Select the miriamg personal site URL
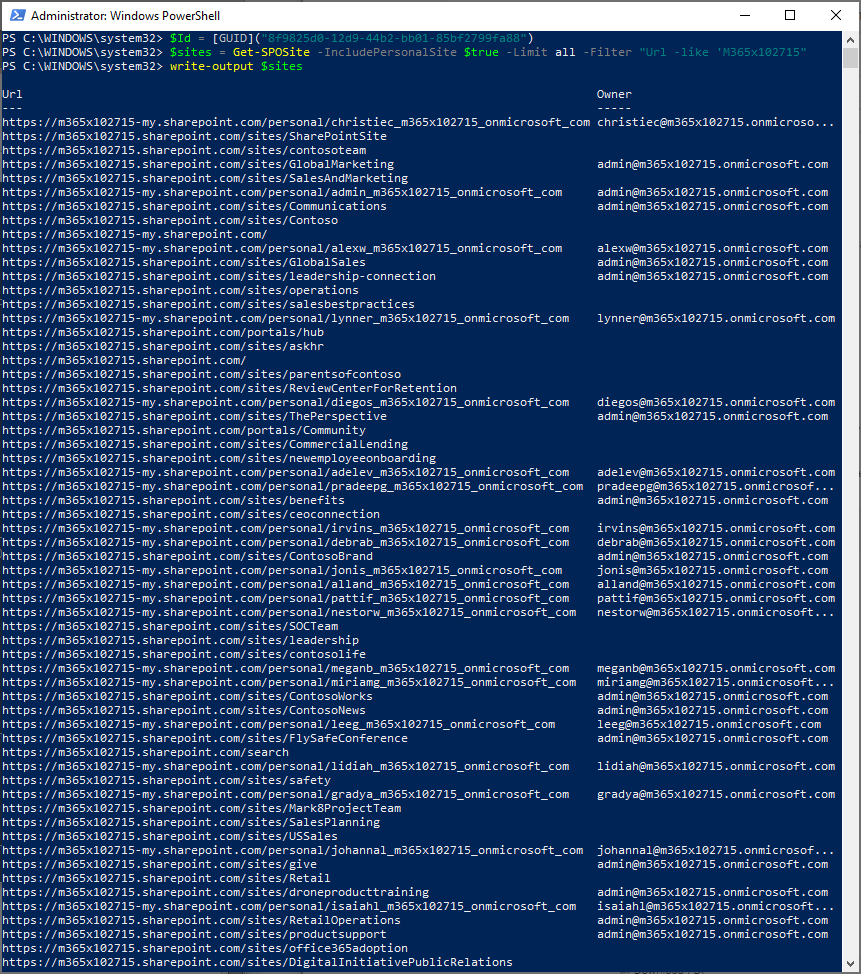The image size is (861, 974). (289, 682)
